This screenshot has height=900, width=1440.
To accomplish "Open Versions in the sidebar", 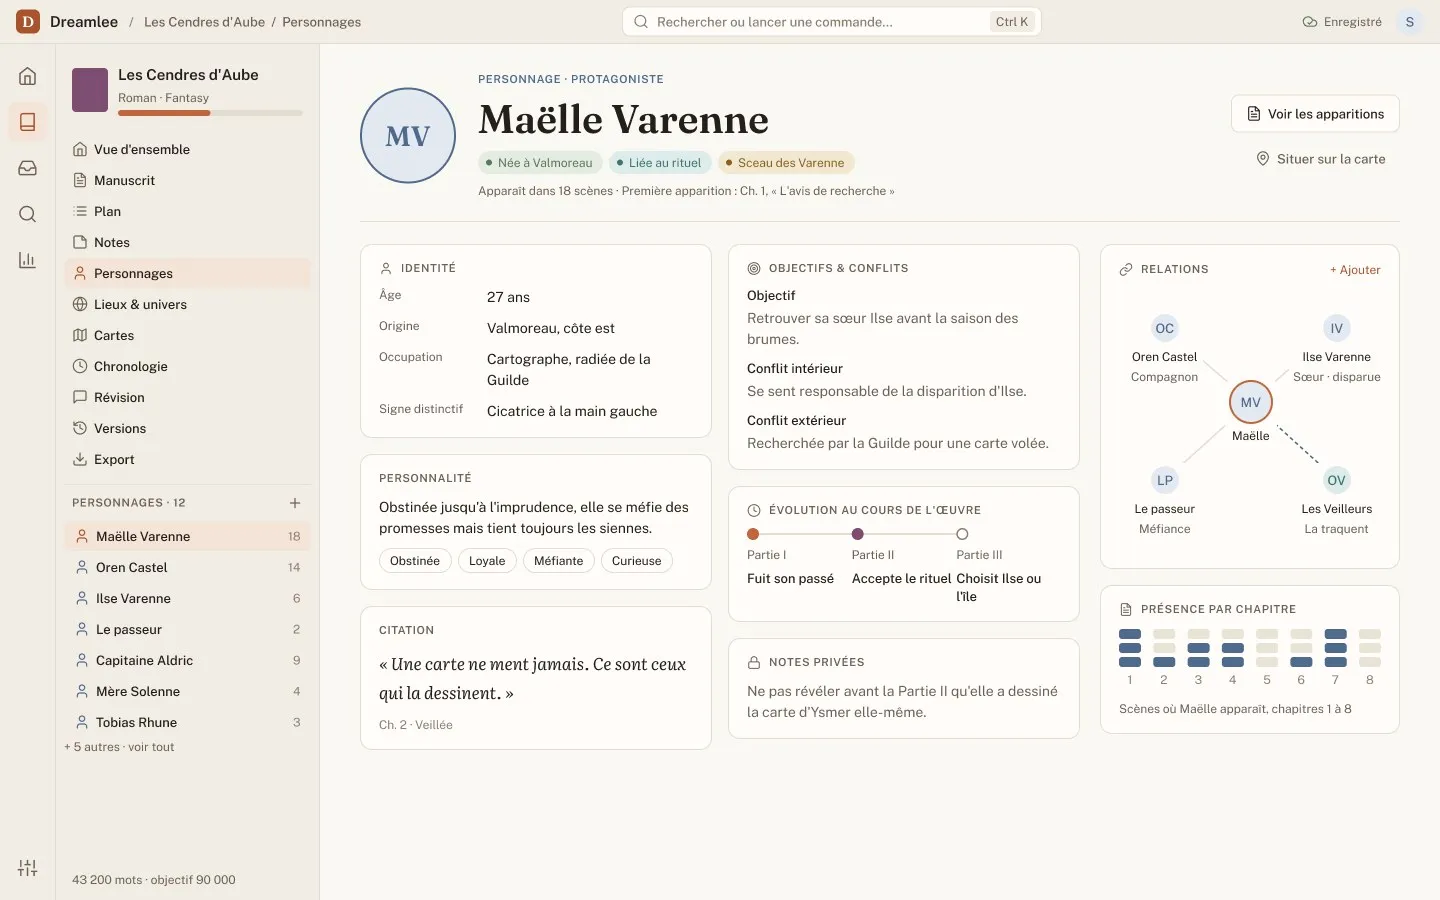I will click(188, 428).
